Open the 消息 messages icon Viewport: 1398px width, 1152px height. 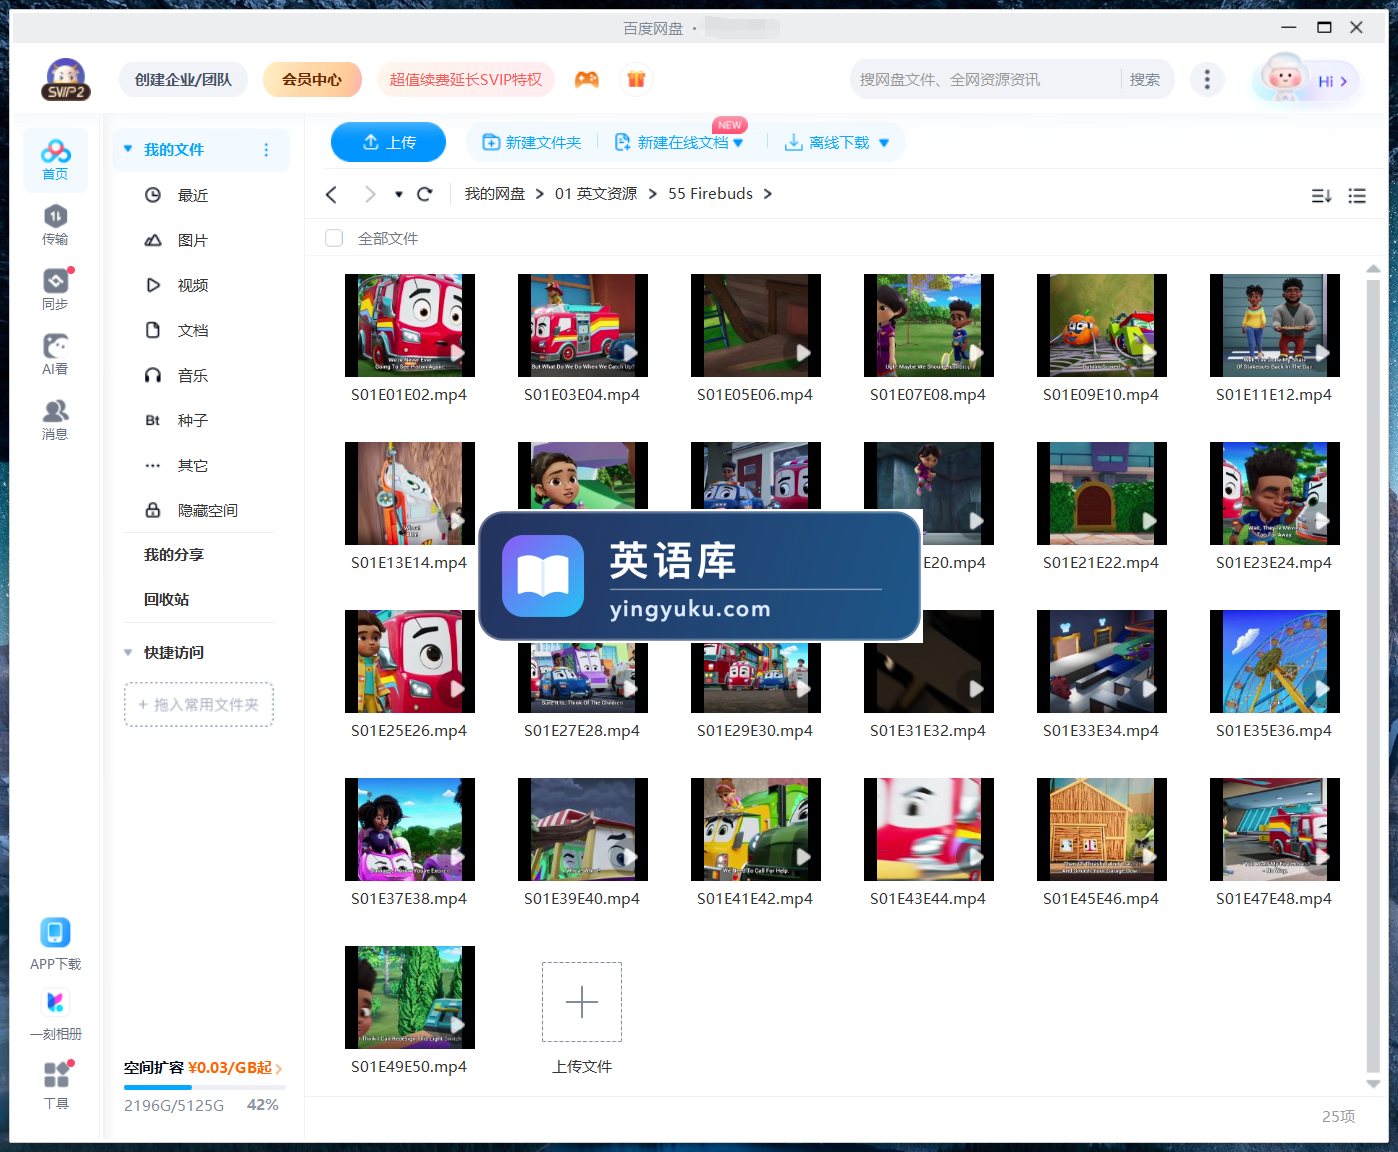point(55,420)
